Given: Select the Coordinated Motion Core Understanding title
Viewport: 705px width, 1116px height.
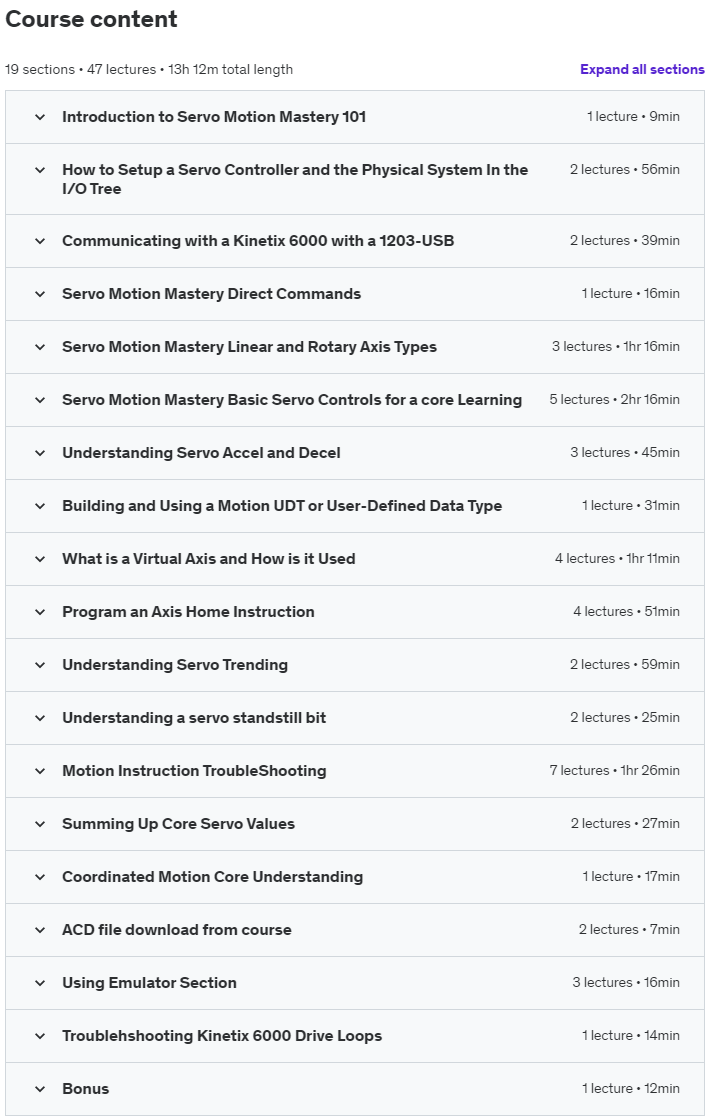Looking at the screenshot, I should [212, 877].
